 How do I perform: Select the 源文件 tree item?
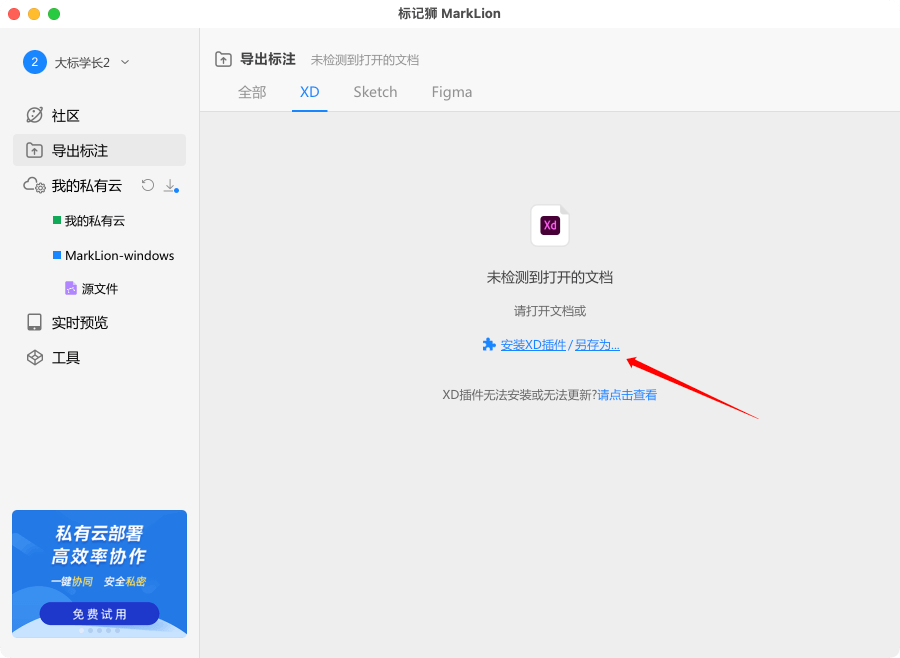98,288
